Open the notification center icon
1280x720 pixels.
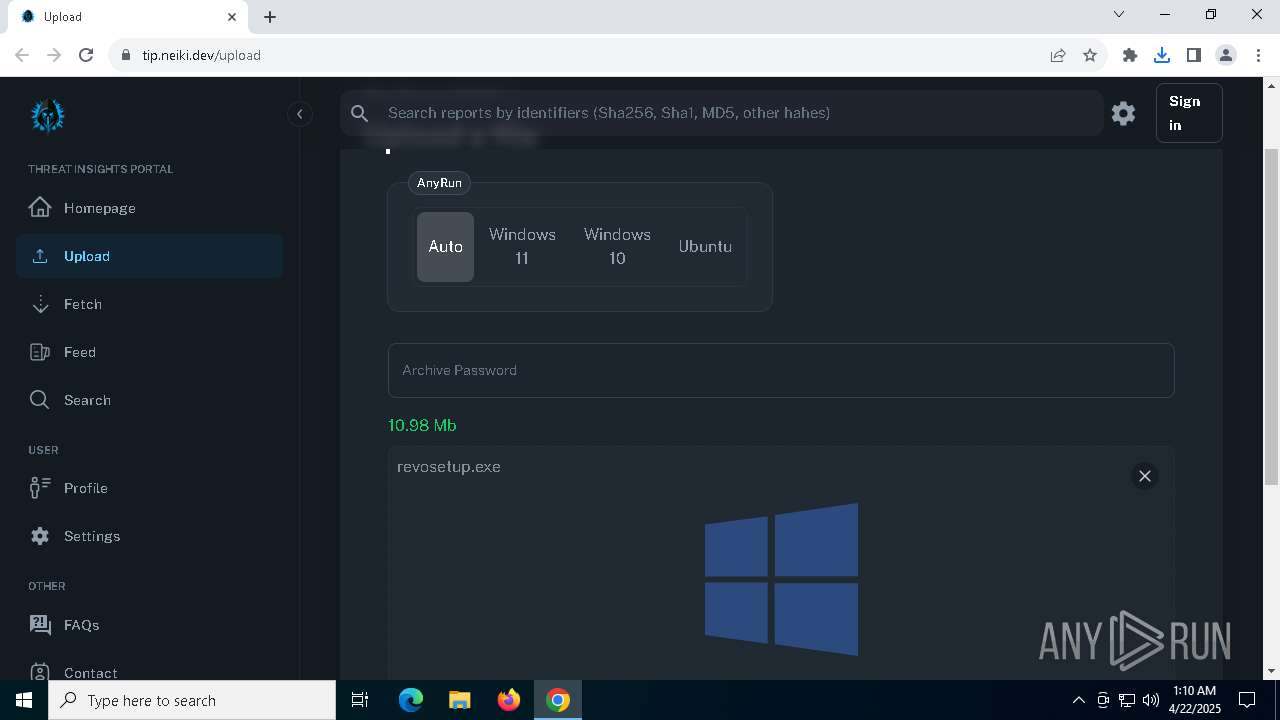click(x=1247, y=700)
